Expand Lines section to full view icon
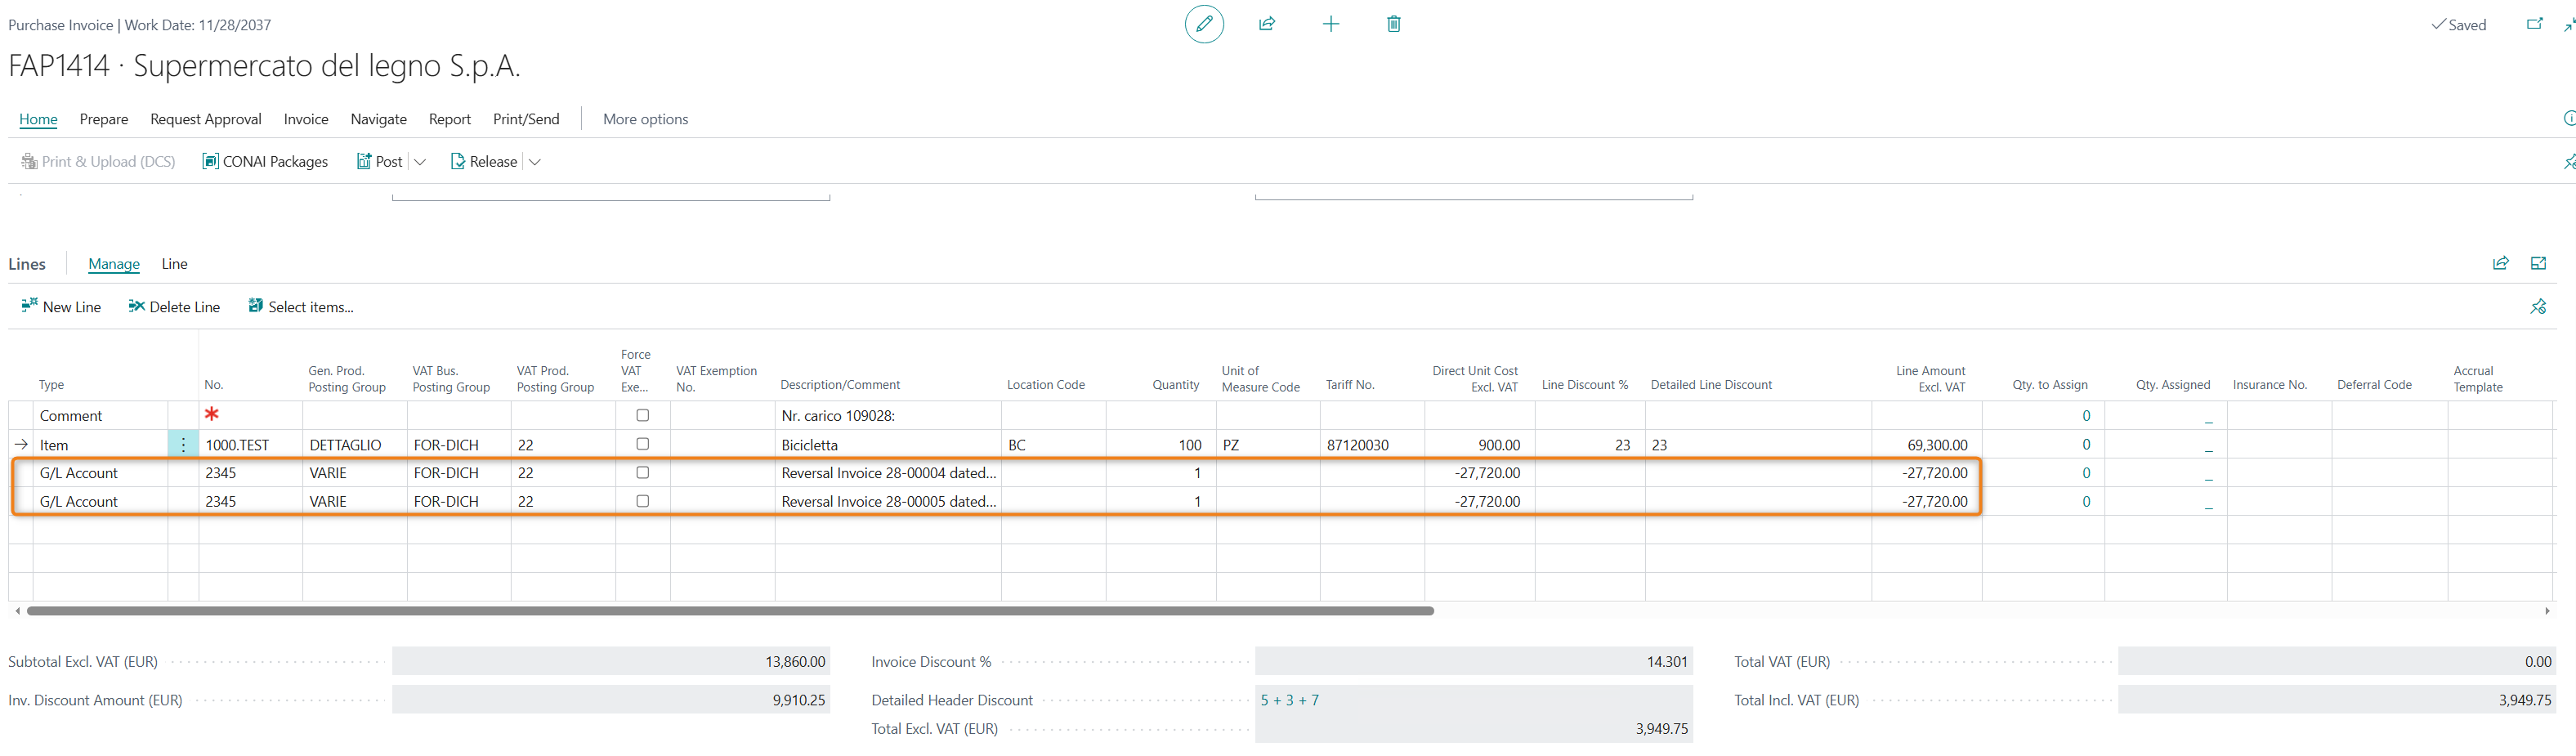Image resolution: width=2576 pixels, height=756 pixels. click(2538, 263)
